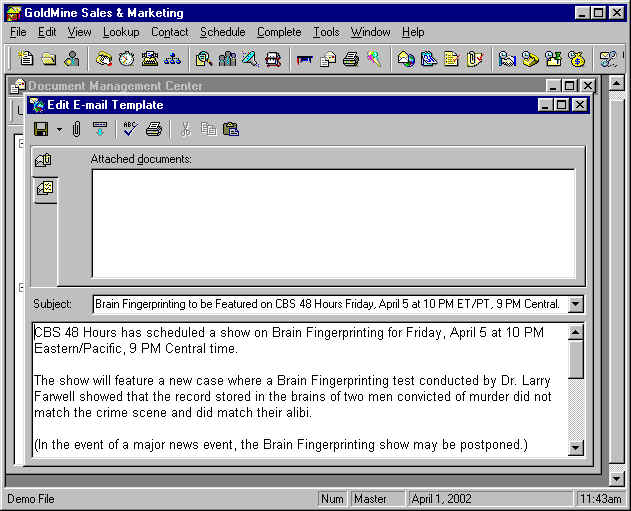Click the 'Num' status bar indicator
This screenshot has width=631, height=511.
click(x=332, y=499)
